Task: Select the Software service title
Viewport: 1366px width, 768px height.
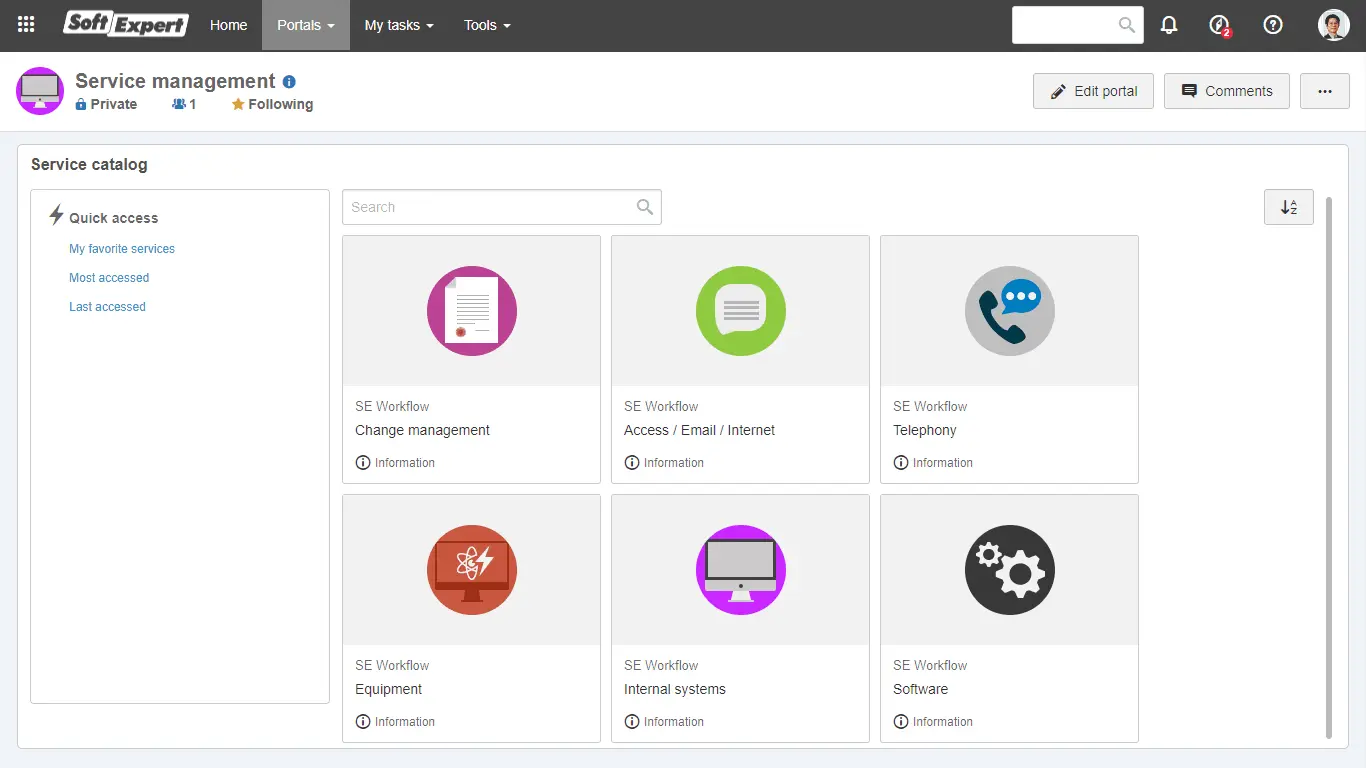Action: 920,689
